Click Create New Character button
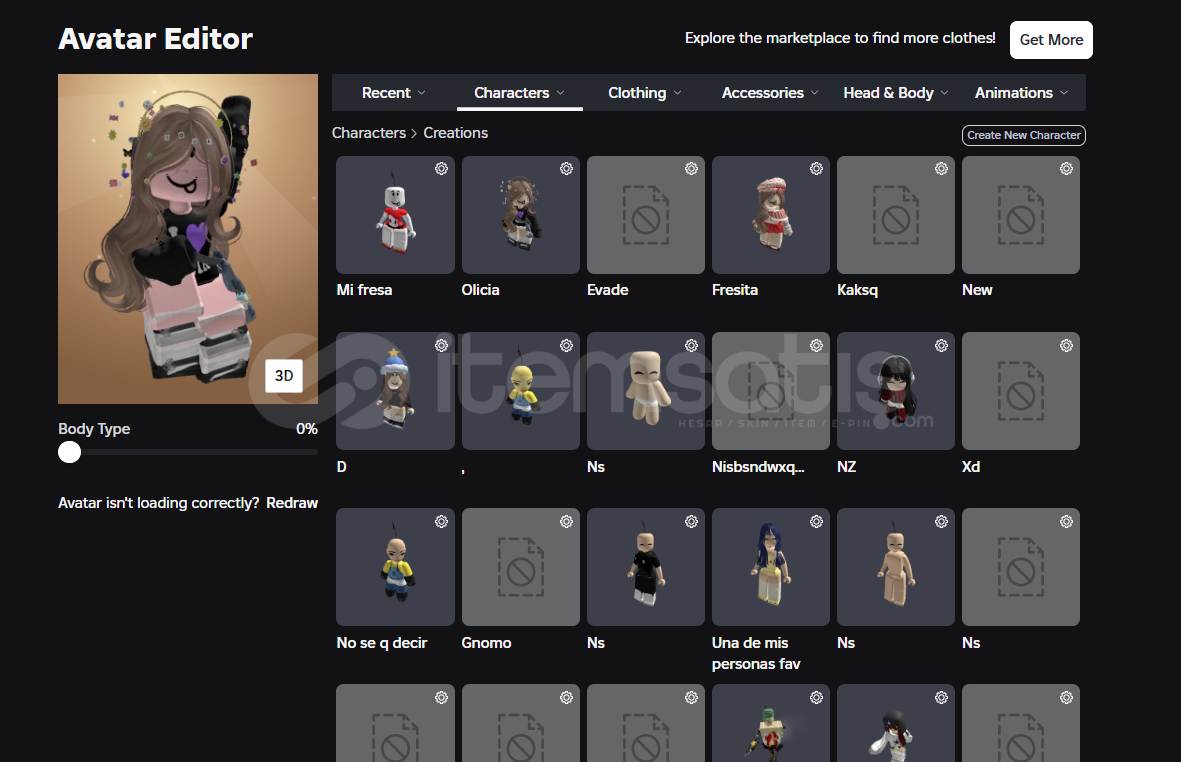The height and width of the screenshot is (762, 1181). [1024, 136]
